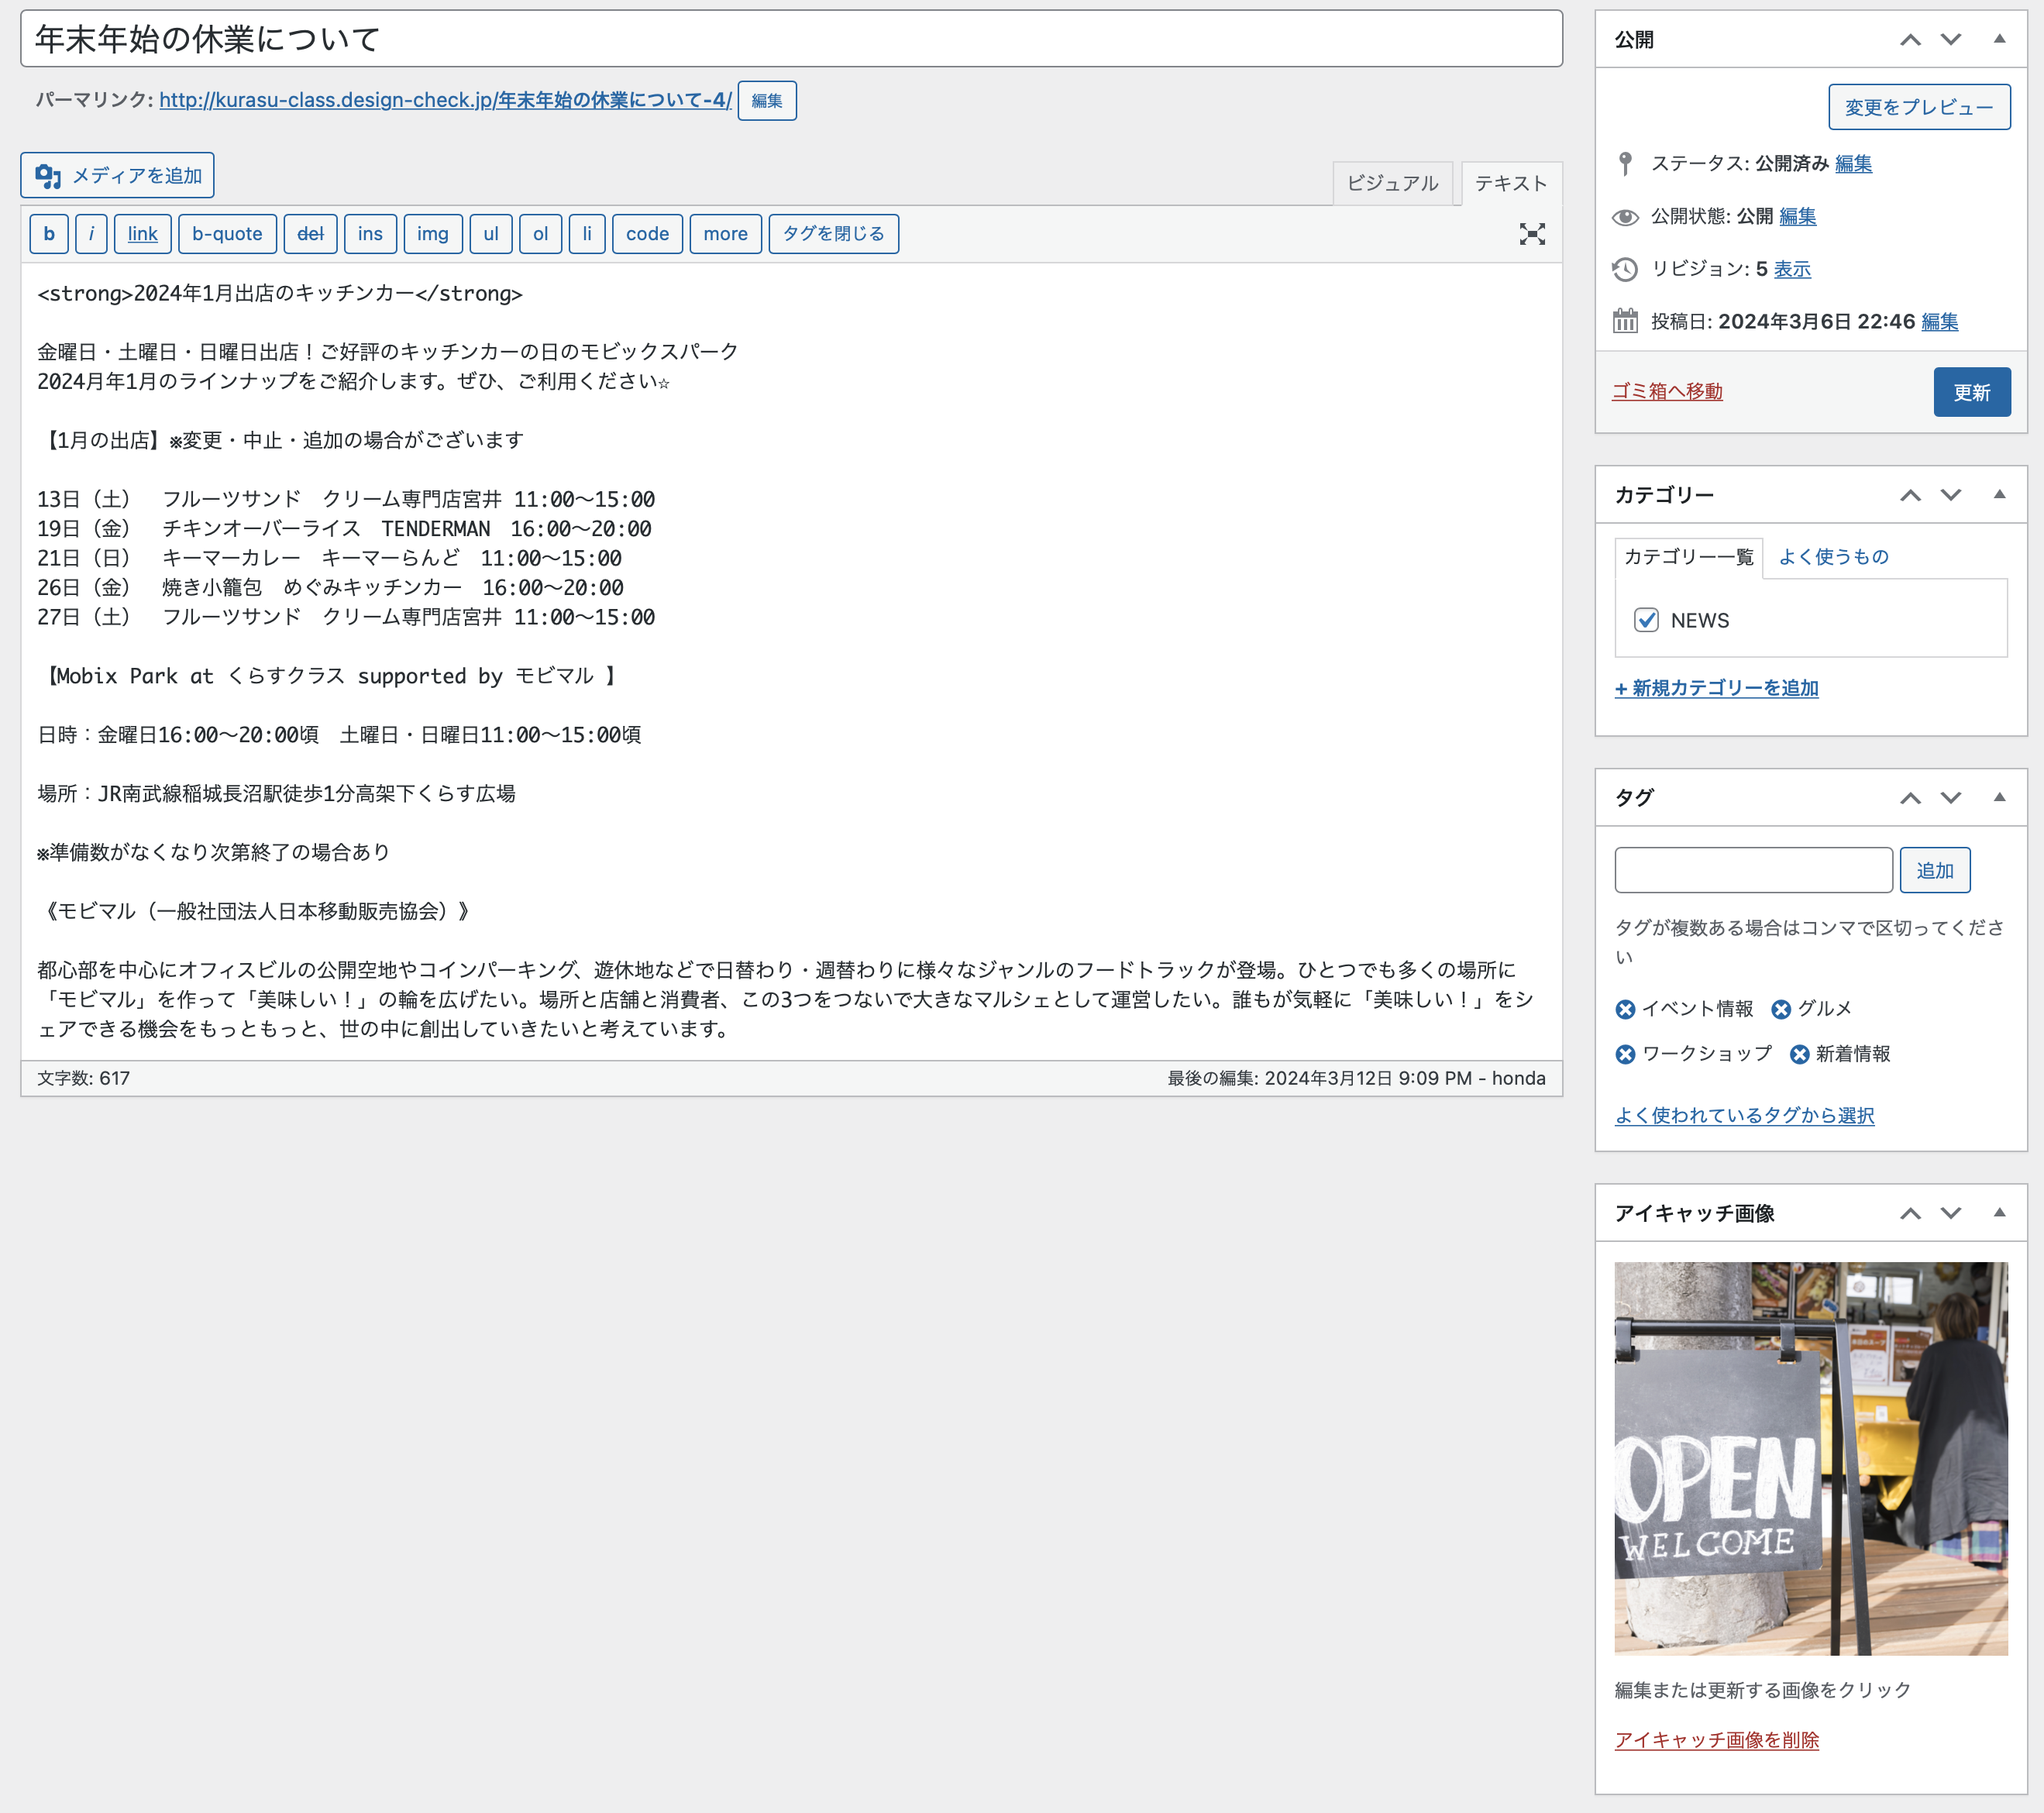Insert inserted text tag with ins button
This screenshot has height=1813, width=2044.
pyautogui.click(x=370, y=234)
